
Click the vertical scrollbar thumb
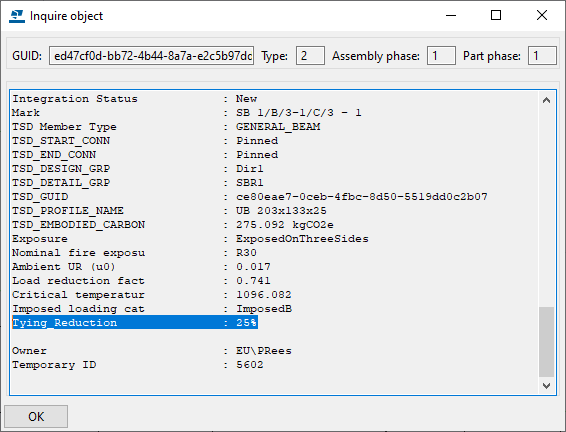tap(547, 342)
